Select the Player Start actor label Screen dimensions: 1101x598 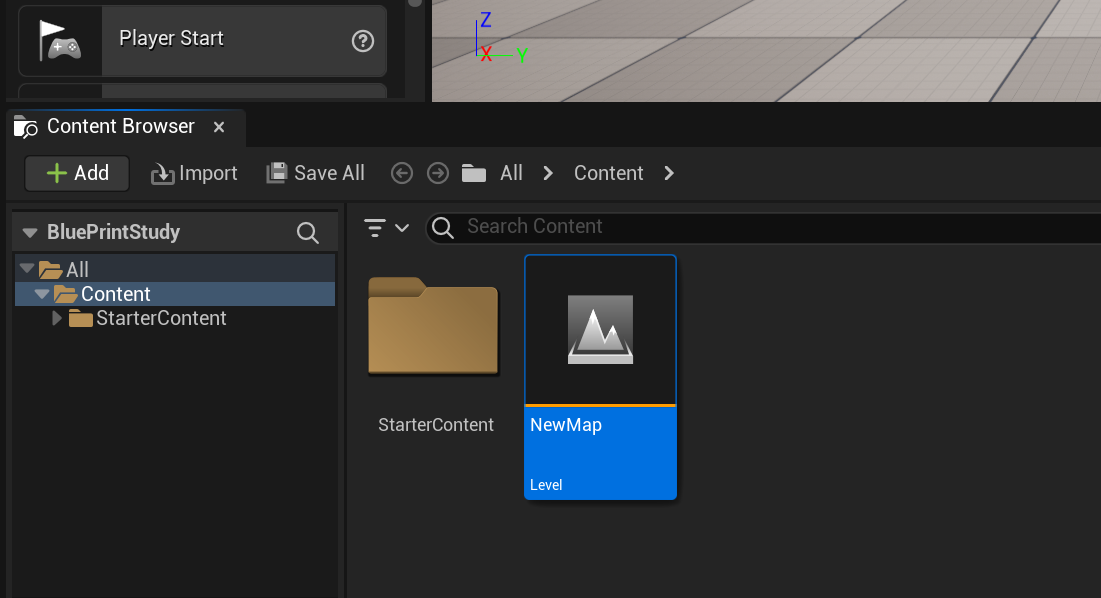tap(171, 38)
